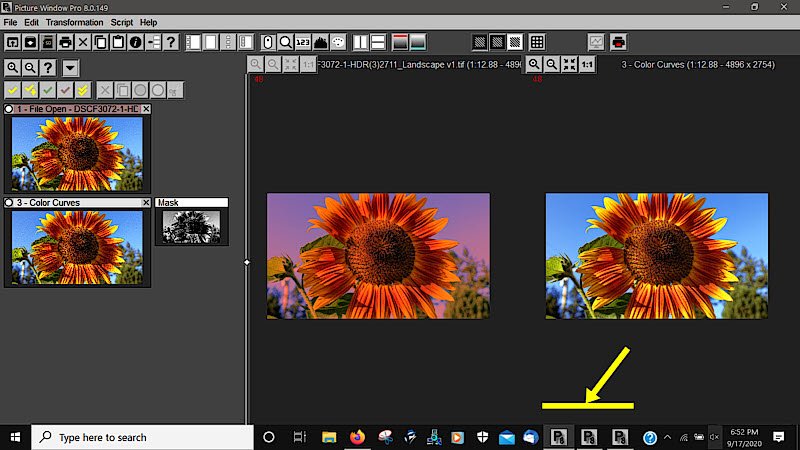
Task: Toggle the 3 - Color Curves radio circle
Action: (x=9, y=203)
